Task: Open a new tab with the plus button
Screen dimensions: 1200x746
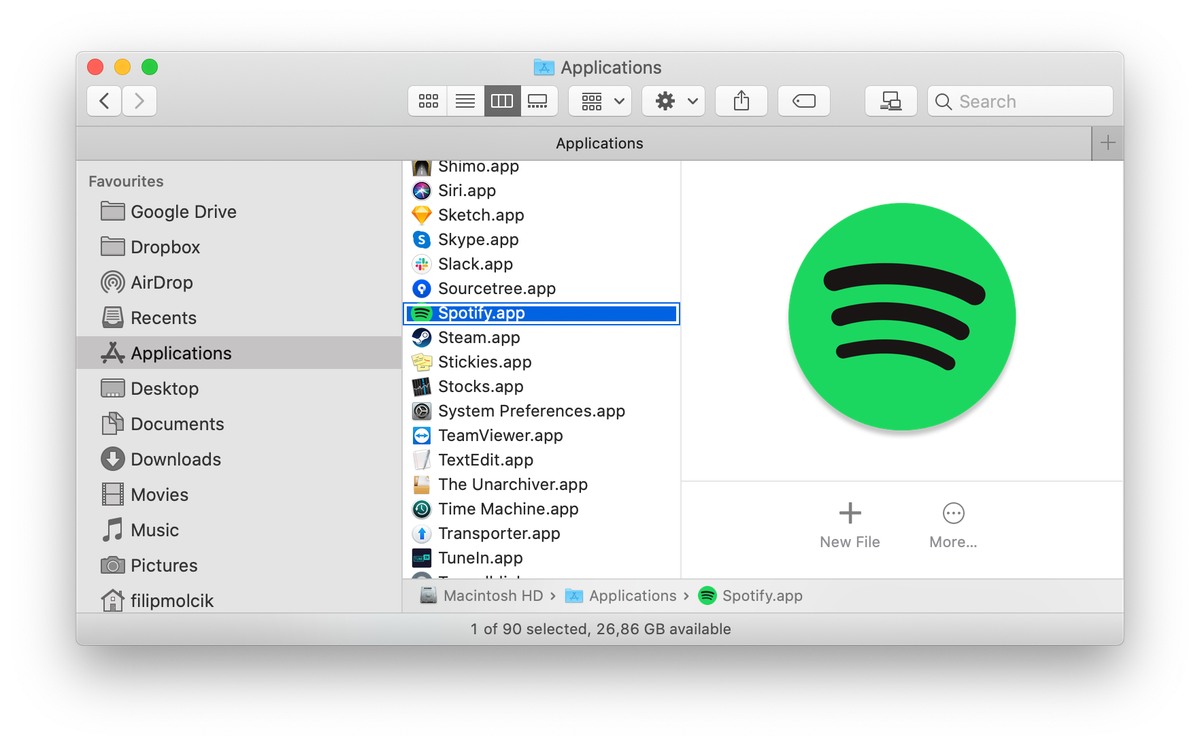Action: (1107, 143)
